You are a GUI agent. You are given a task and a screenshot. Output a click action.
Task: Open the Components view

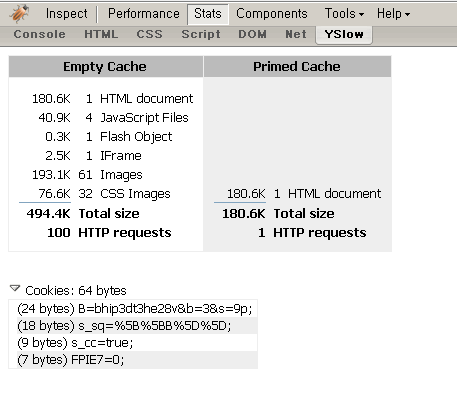click(272, 14)
